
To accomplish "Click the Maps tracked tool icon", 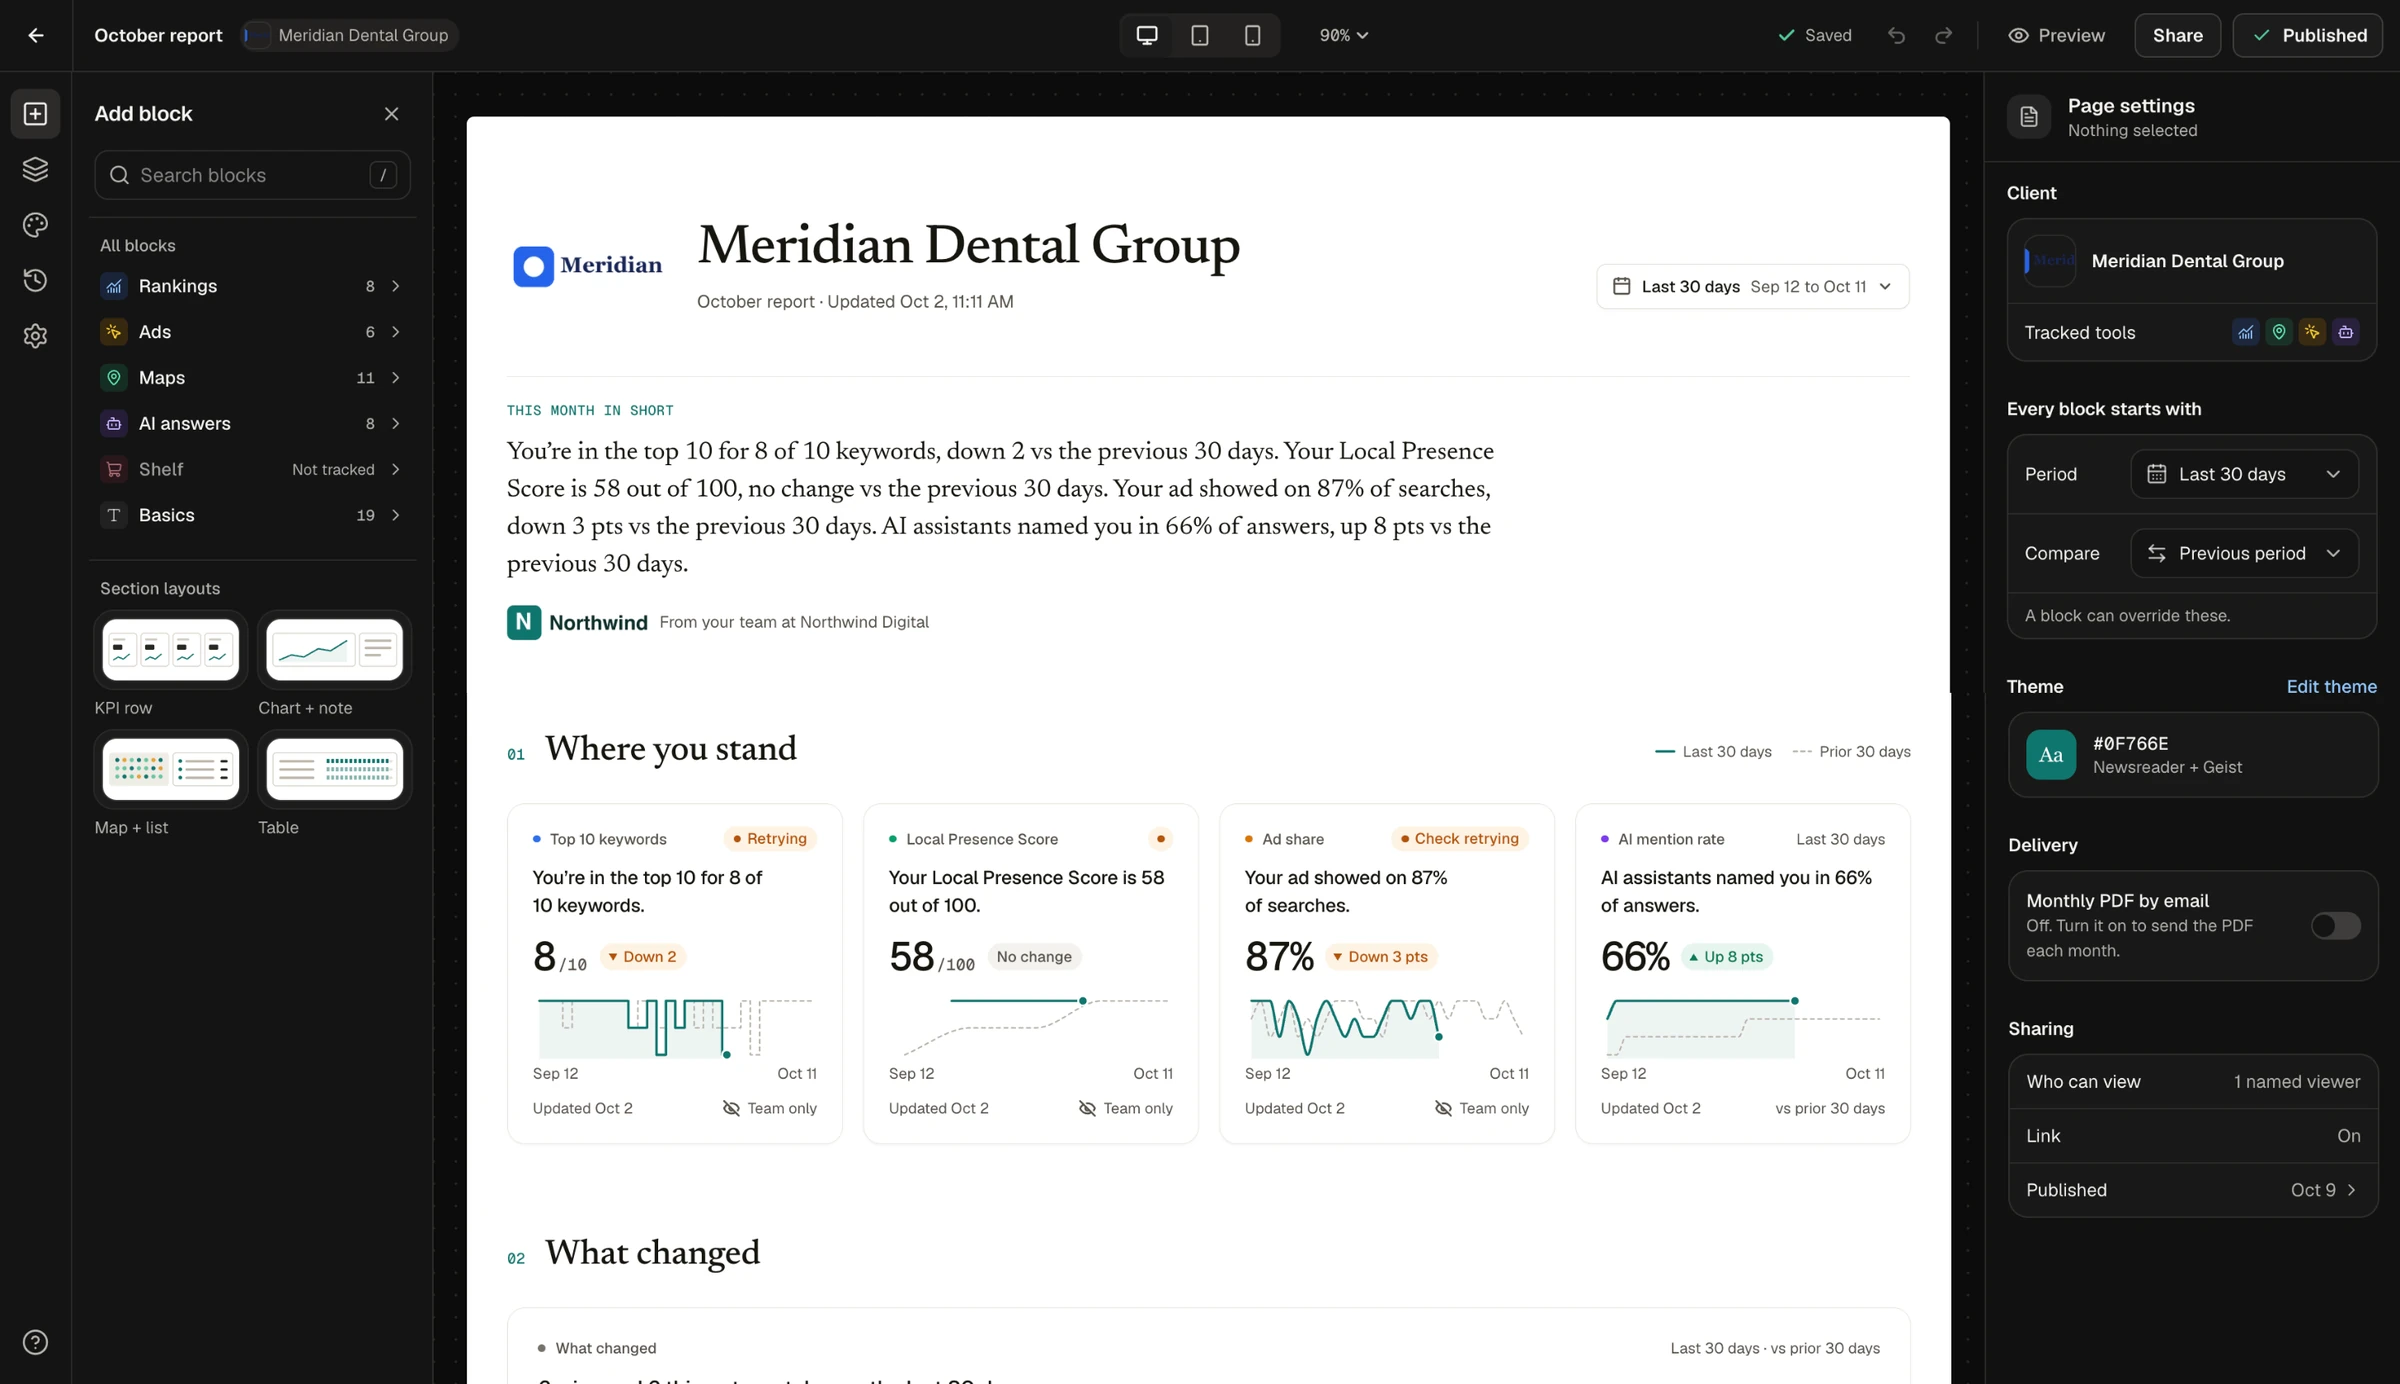I will pyautogui.click(x=2279, y=332).
